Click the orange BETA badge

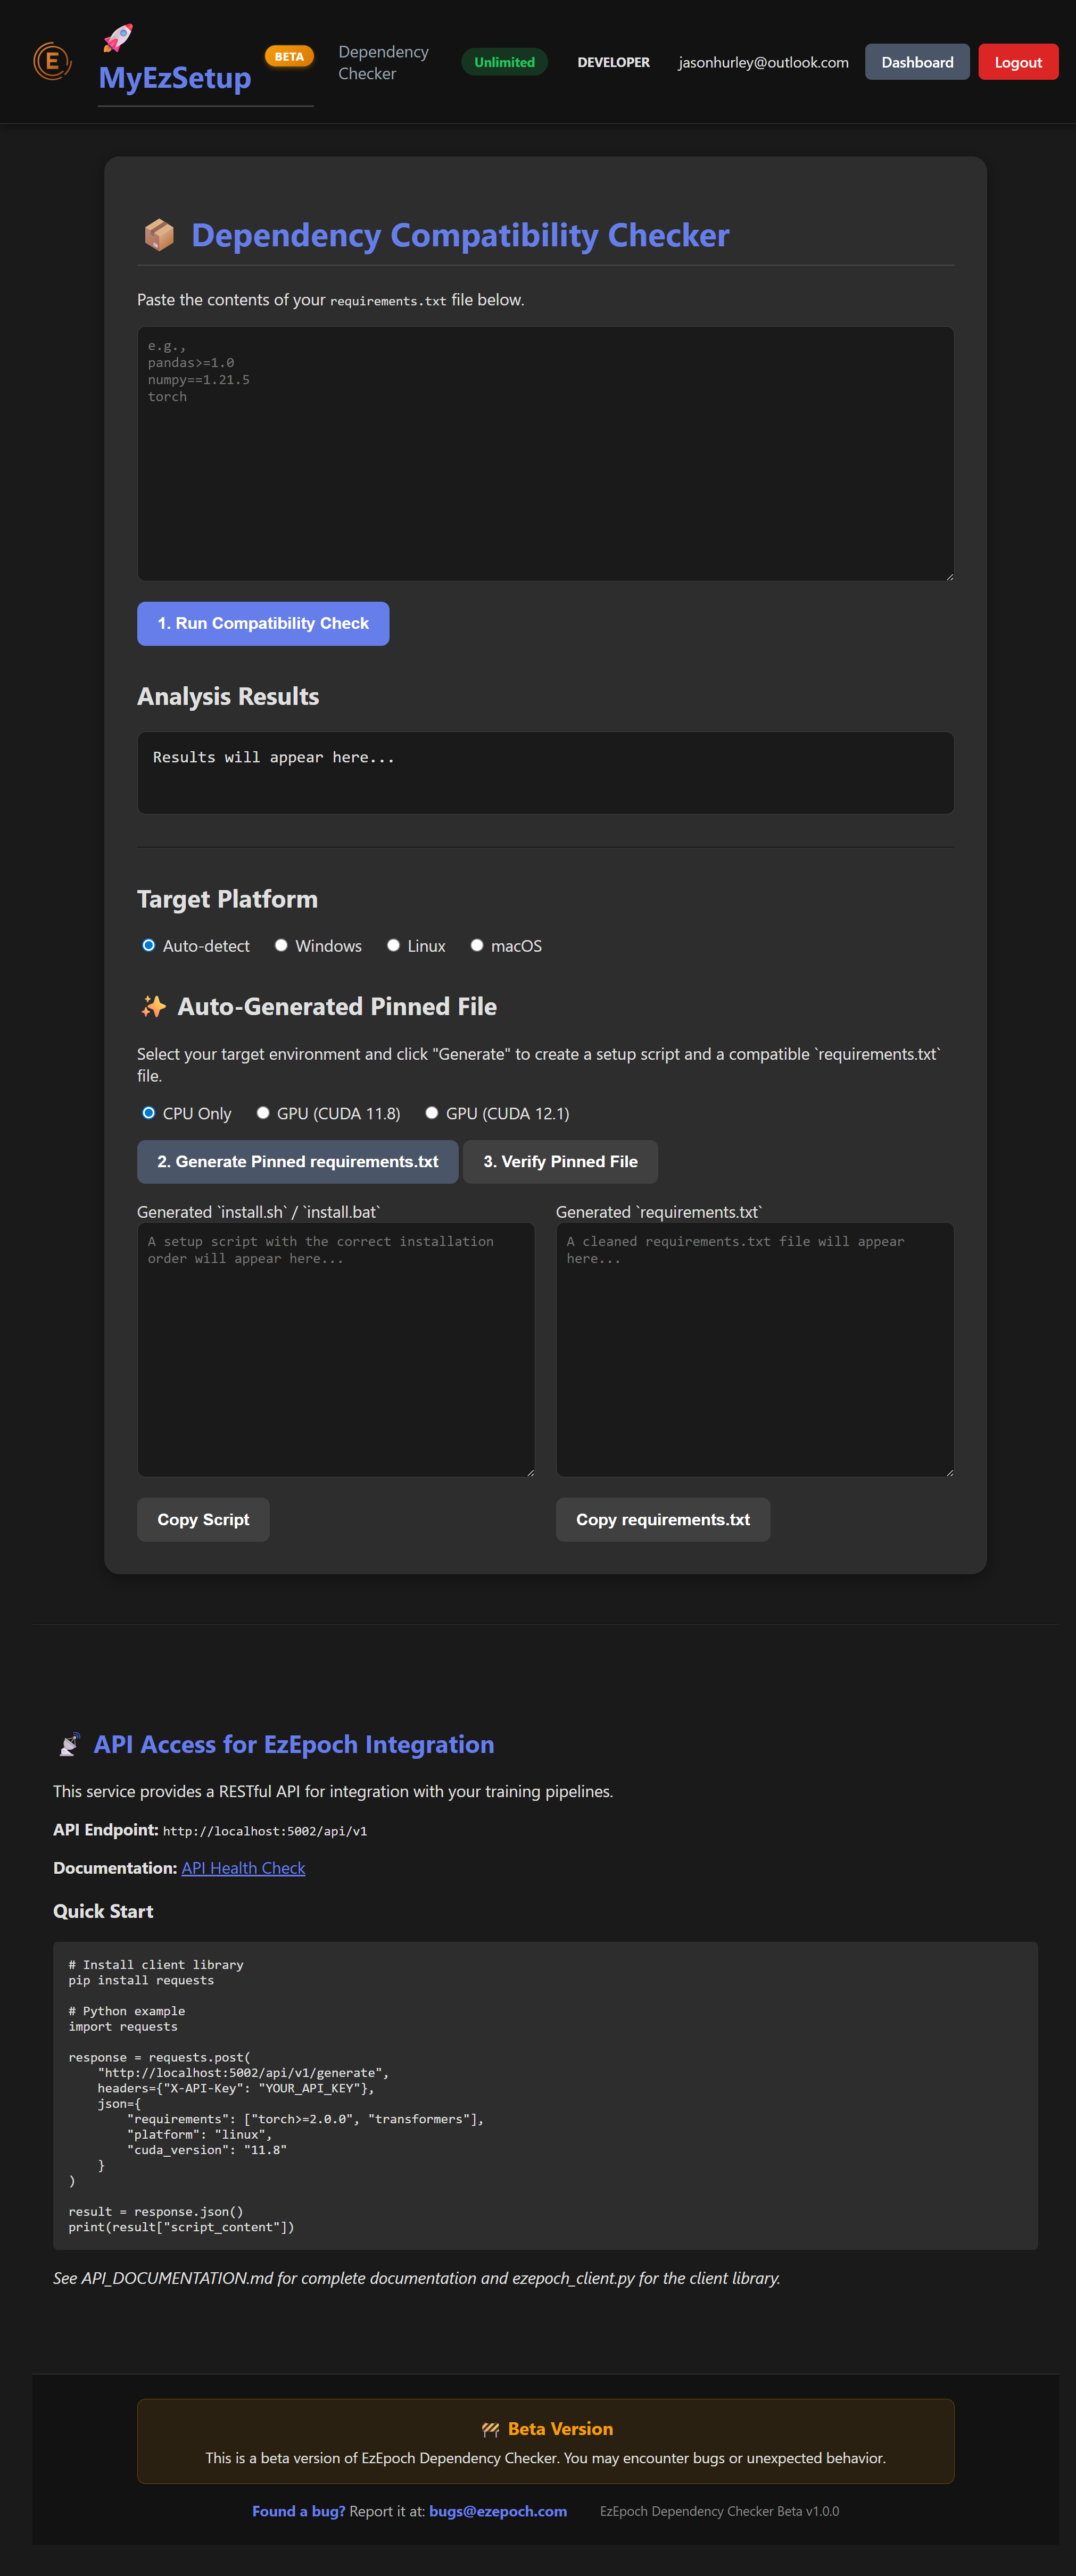[x=289, y=57]
